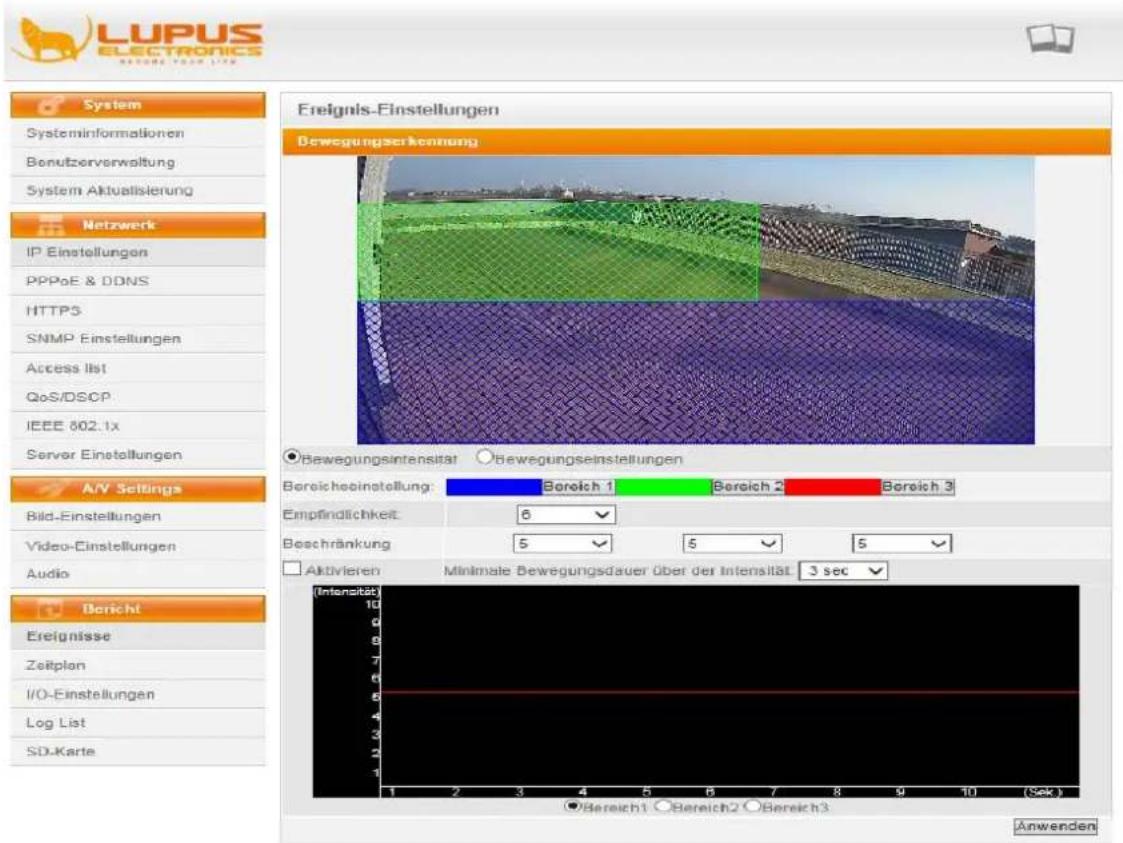
Task: Open Video-Einstellungen
Action: pyautogui.click(x=138, y=546)
